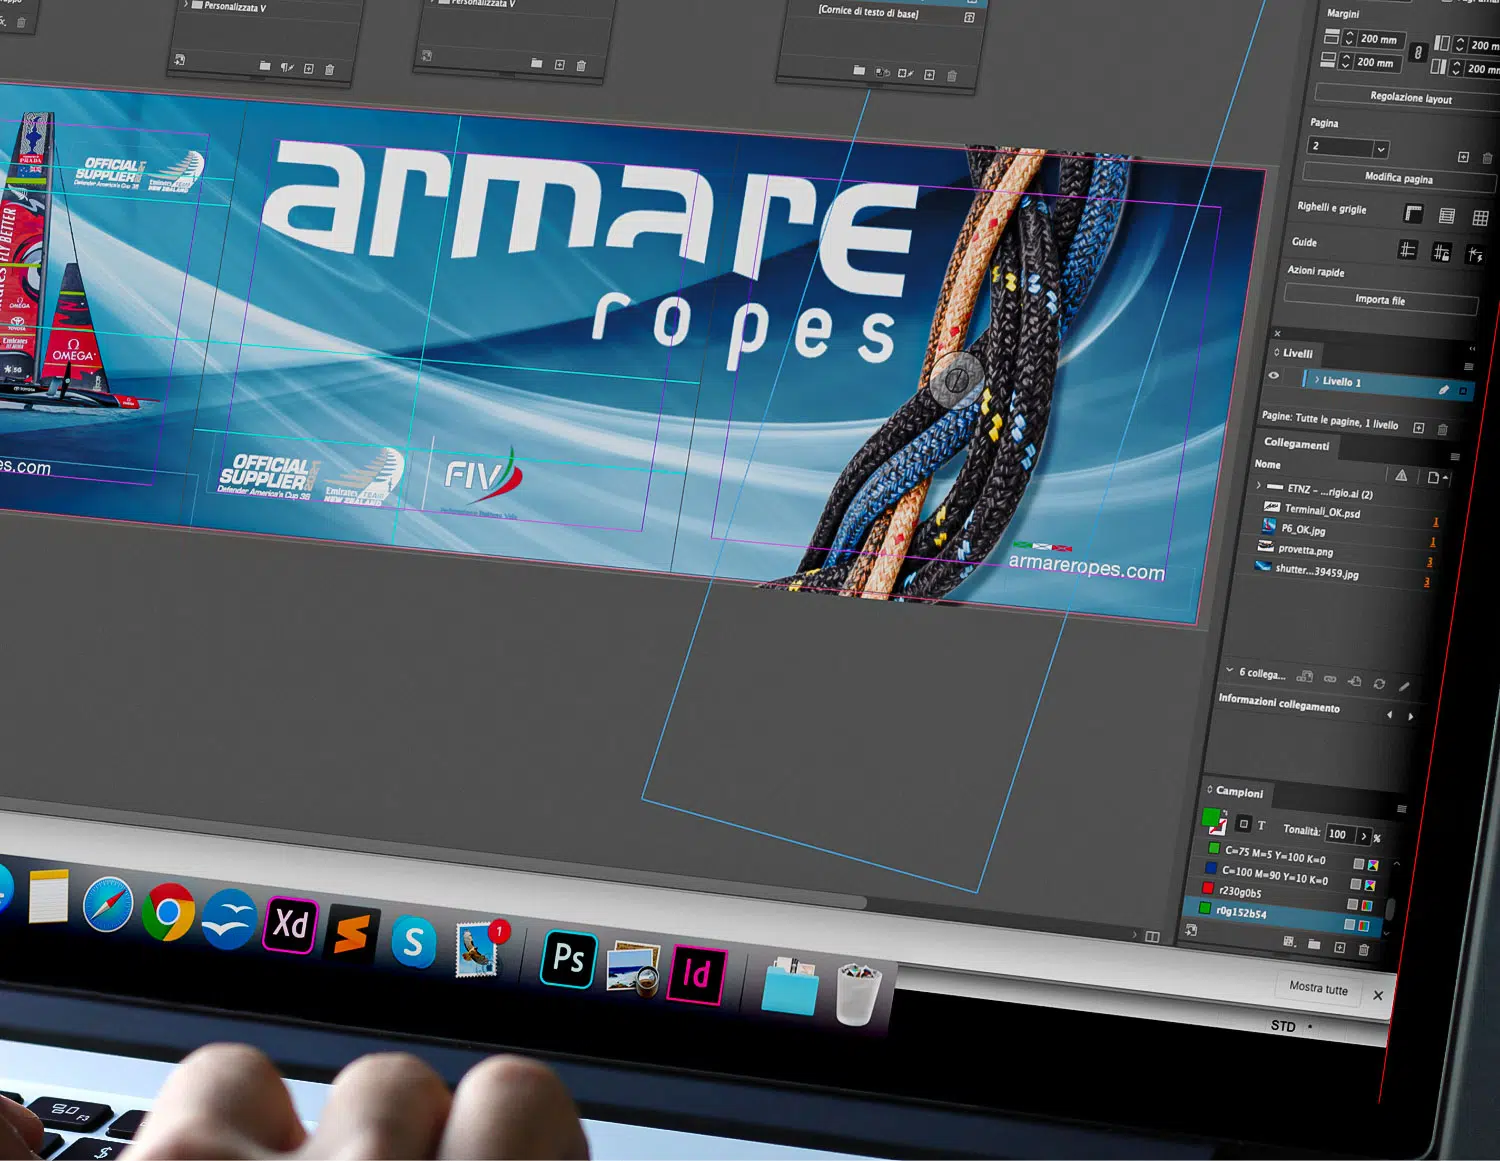
Task: Open the Campioni panel tab
Action: coord(1238,792)
